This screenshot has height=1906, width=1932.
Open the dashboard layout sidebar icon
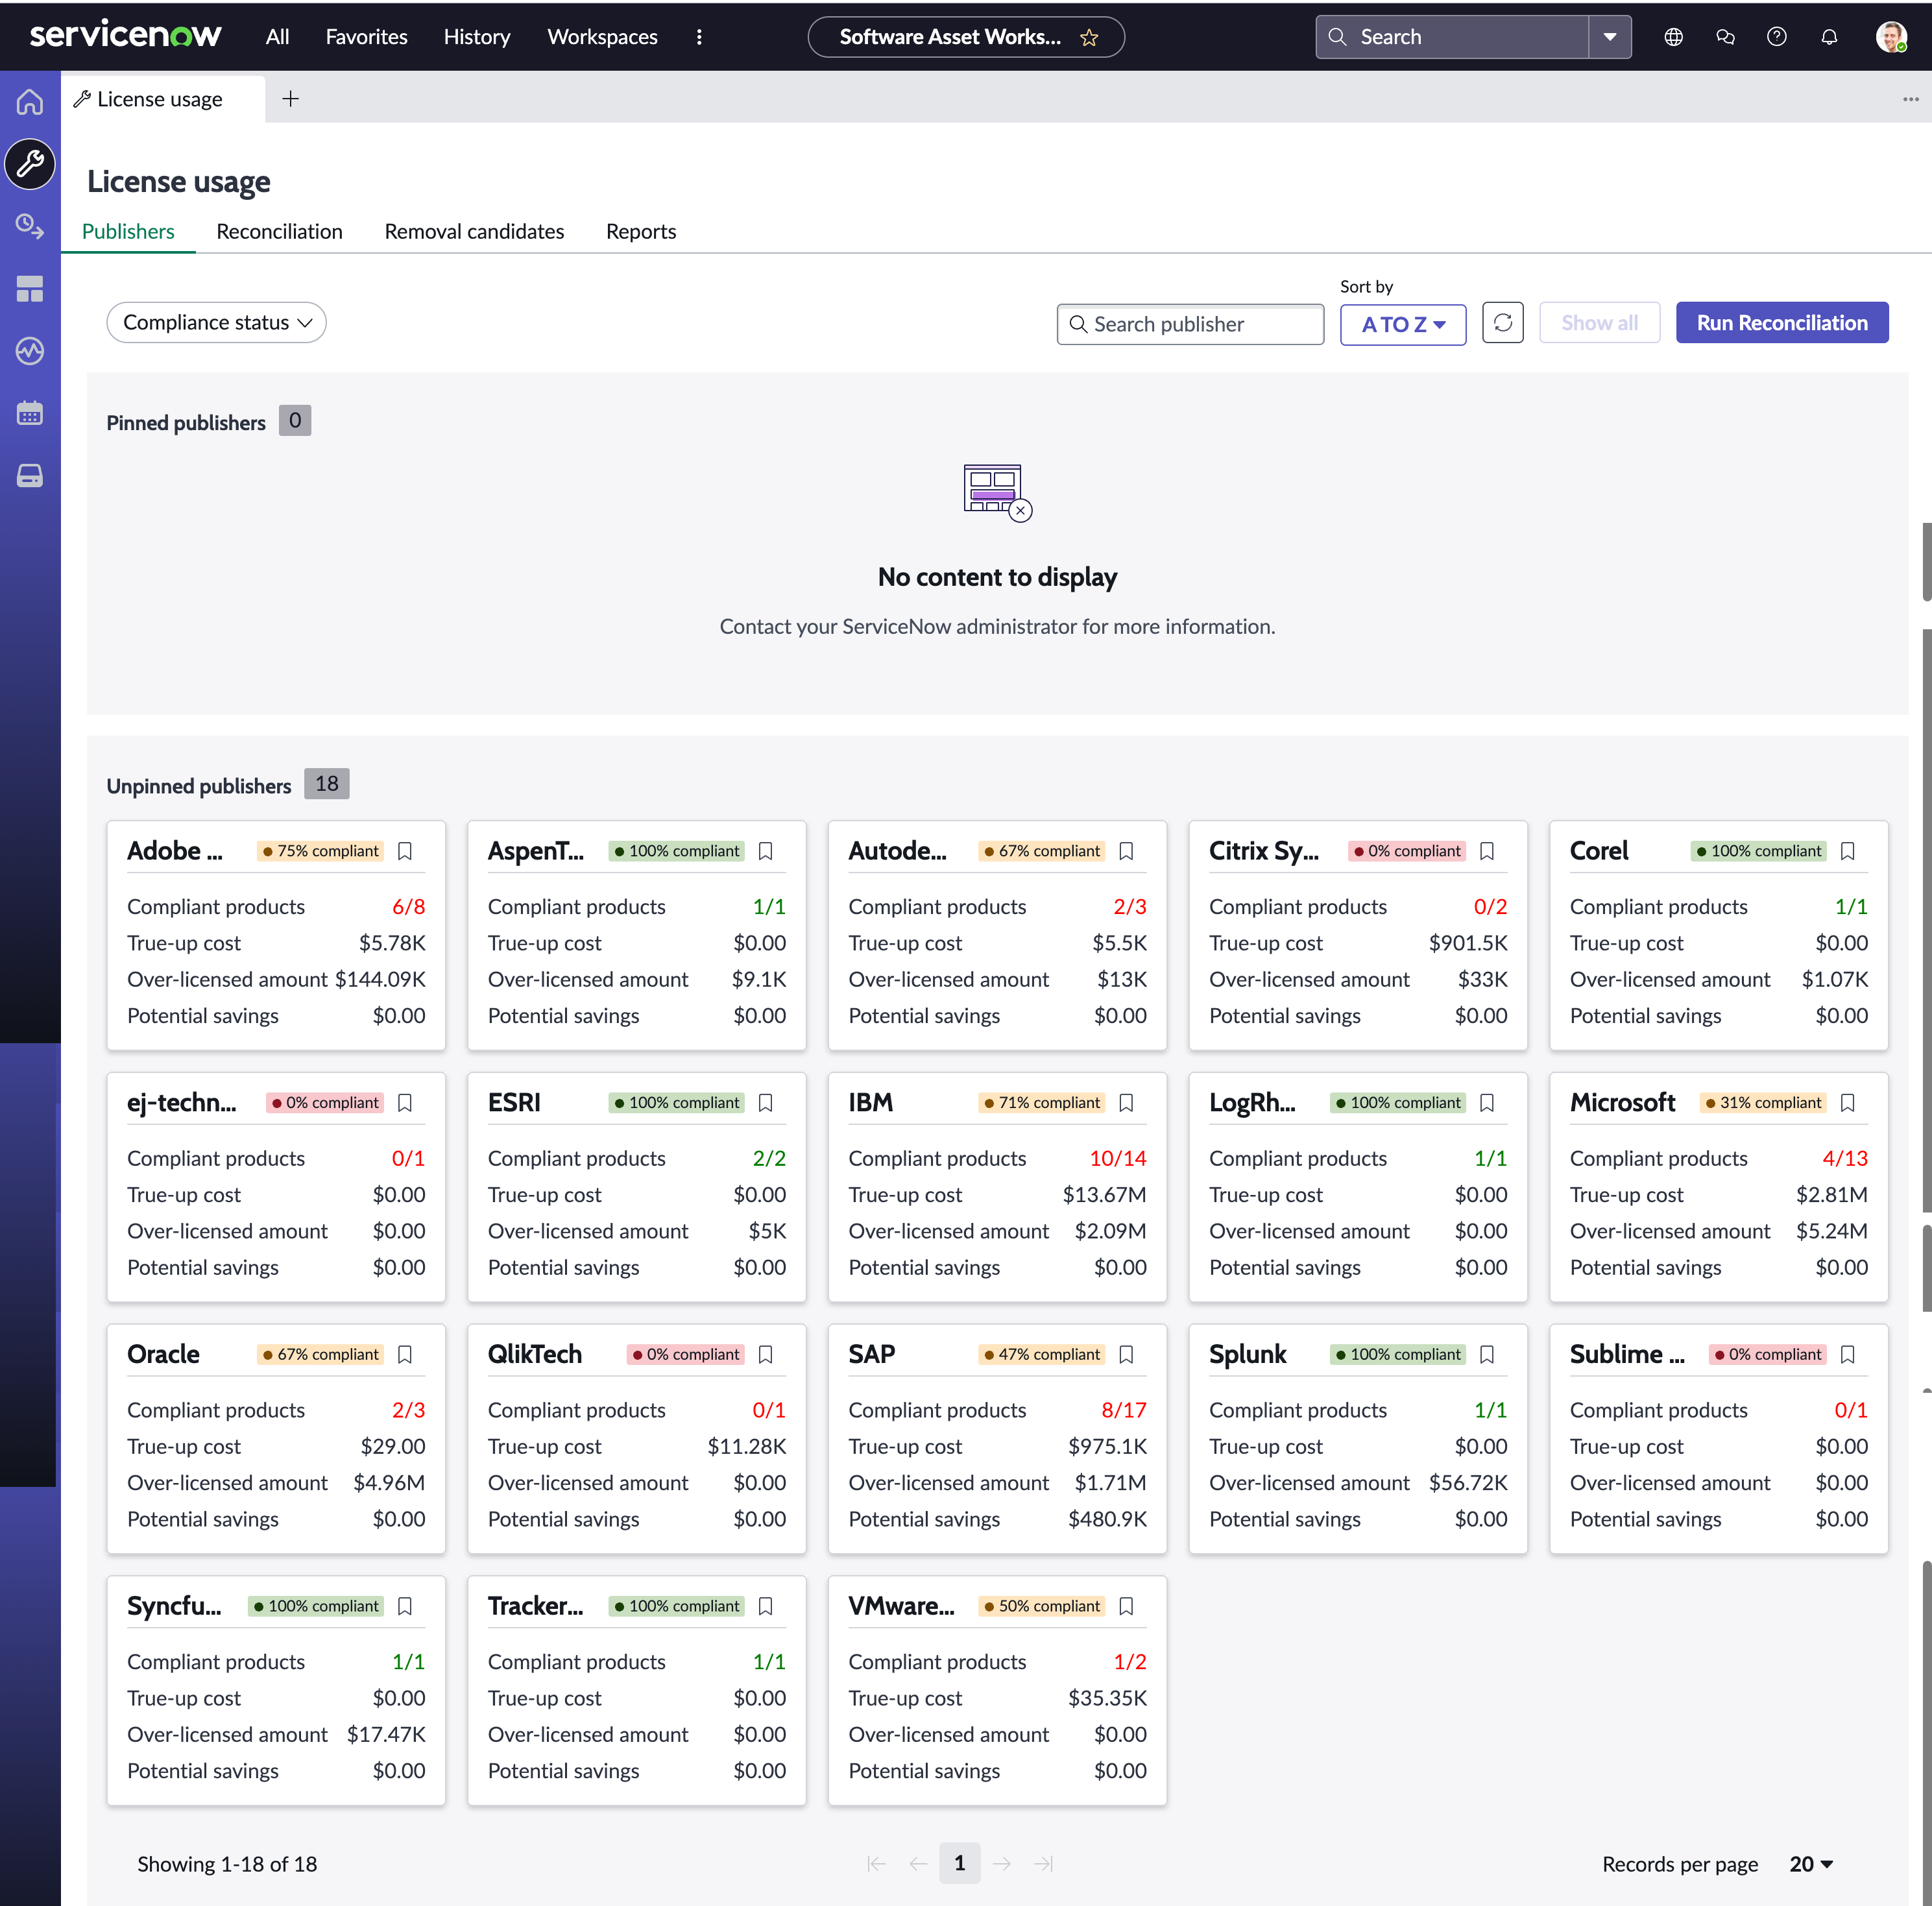[x=30, y=289]
